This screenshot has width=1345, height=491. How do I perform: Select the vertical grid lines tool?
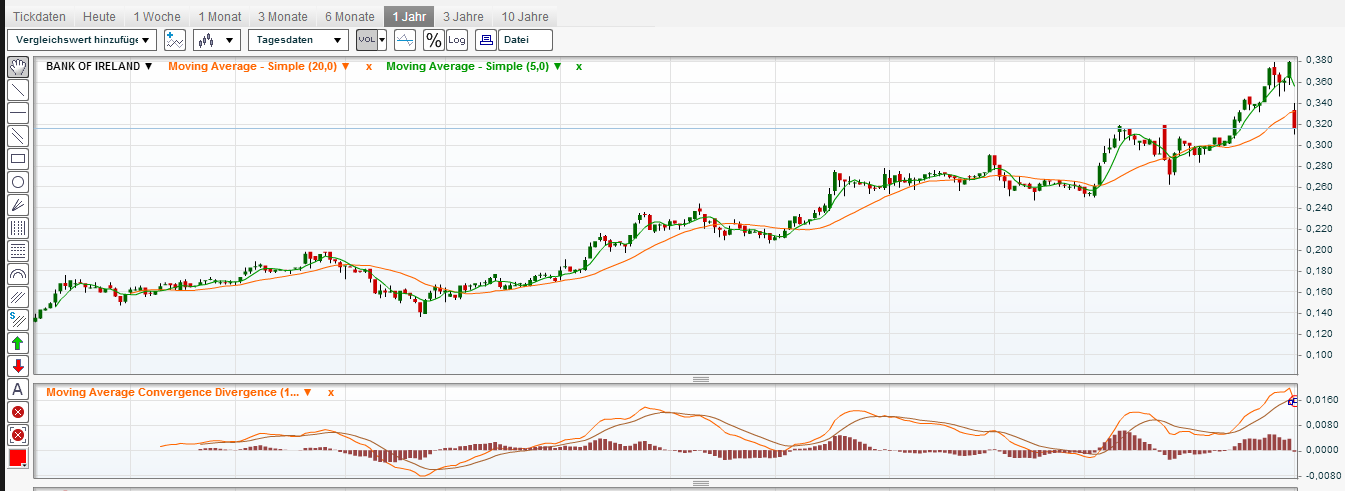[18, 228]
